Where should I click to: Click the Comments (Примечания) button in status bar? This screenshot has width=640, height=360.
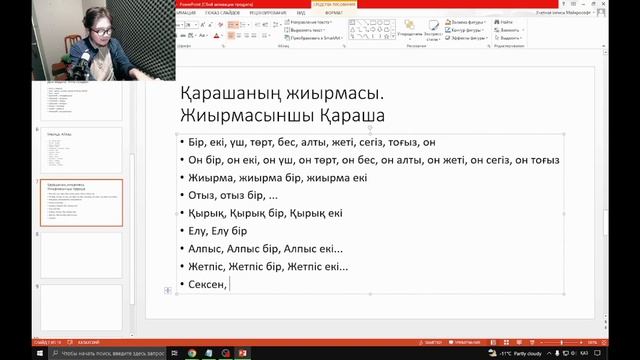pyautogui.click(x=464, y=342)
